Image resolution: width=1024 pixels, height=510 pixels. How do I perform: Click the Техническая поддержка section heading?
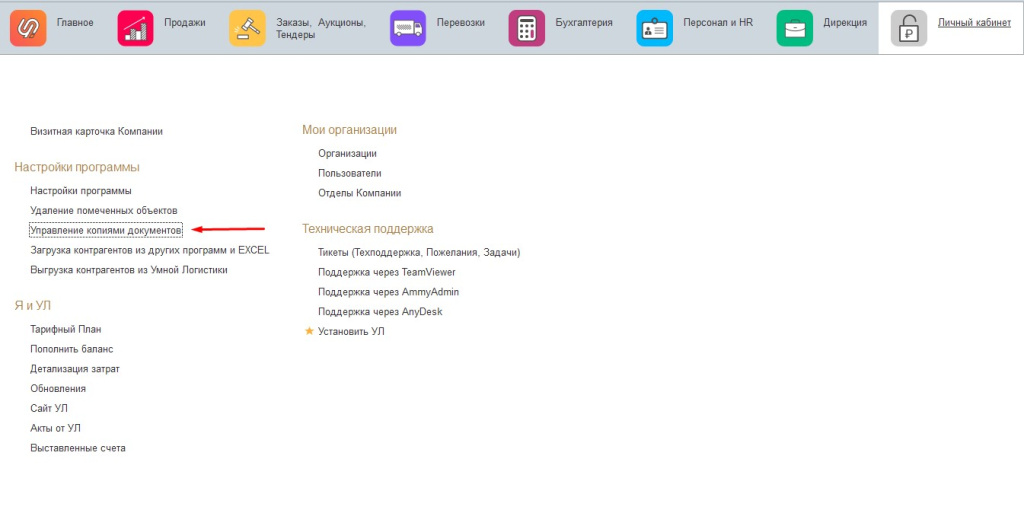point(368,229)
